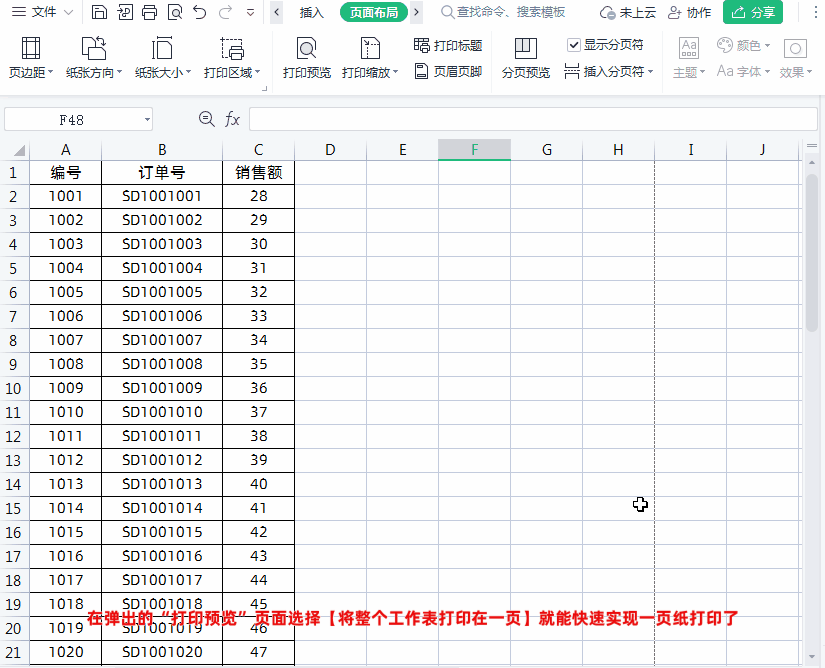The width and height of the screenshot is (825, 668).
Task: Open the 纸张方向 orientation dropdown
Action: (94, 58)
